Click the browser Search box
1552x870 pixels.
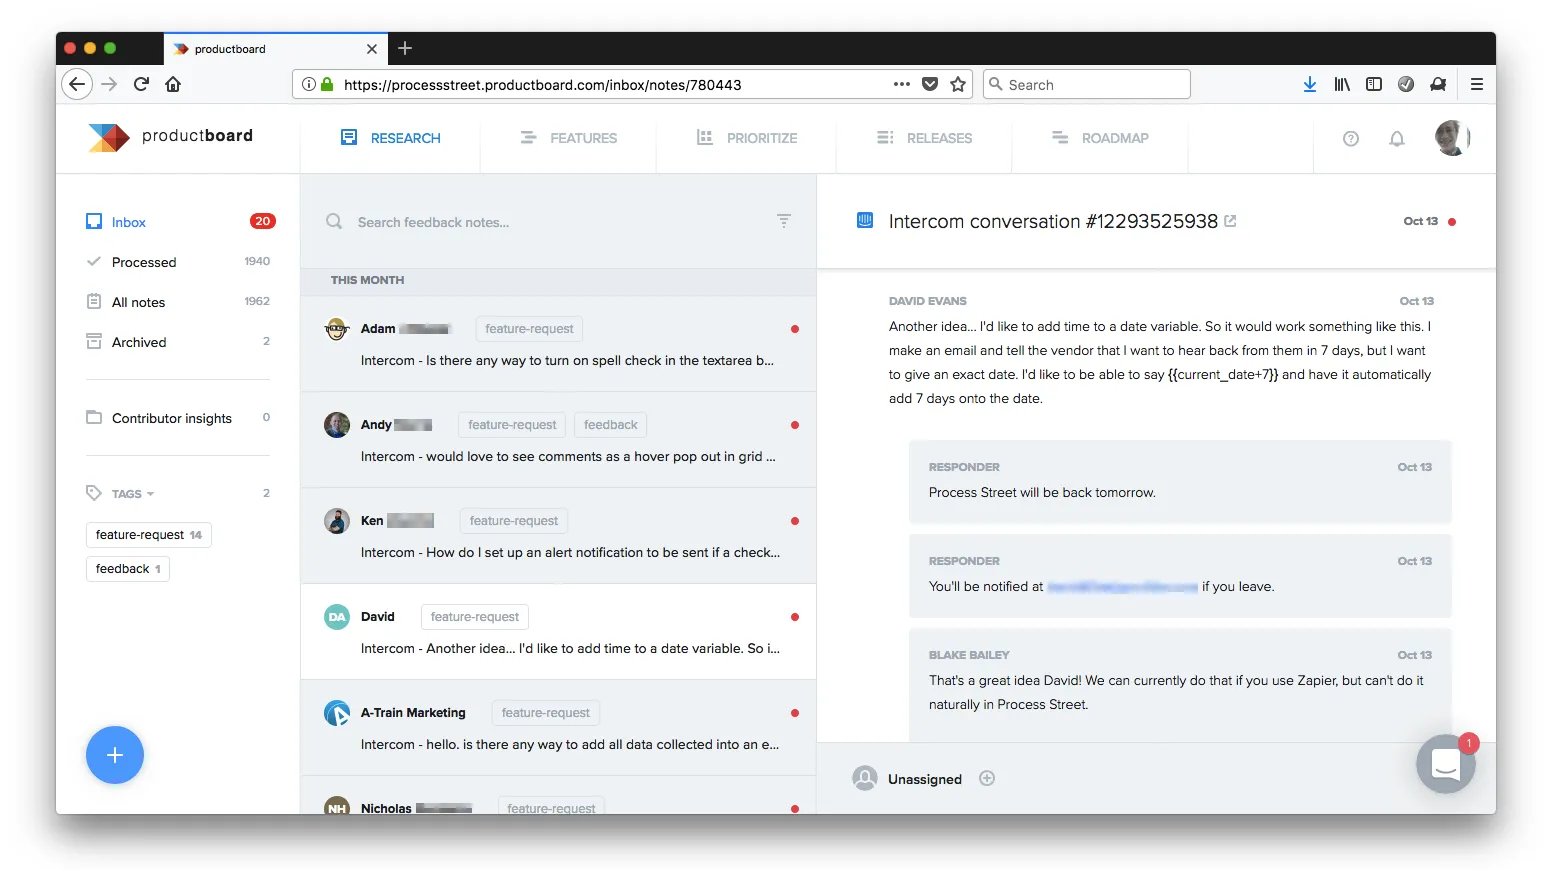(1087, 84)
